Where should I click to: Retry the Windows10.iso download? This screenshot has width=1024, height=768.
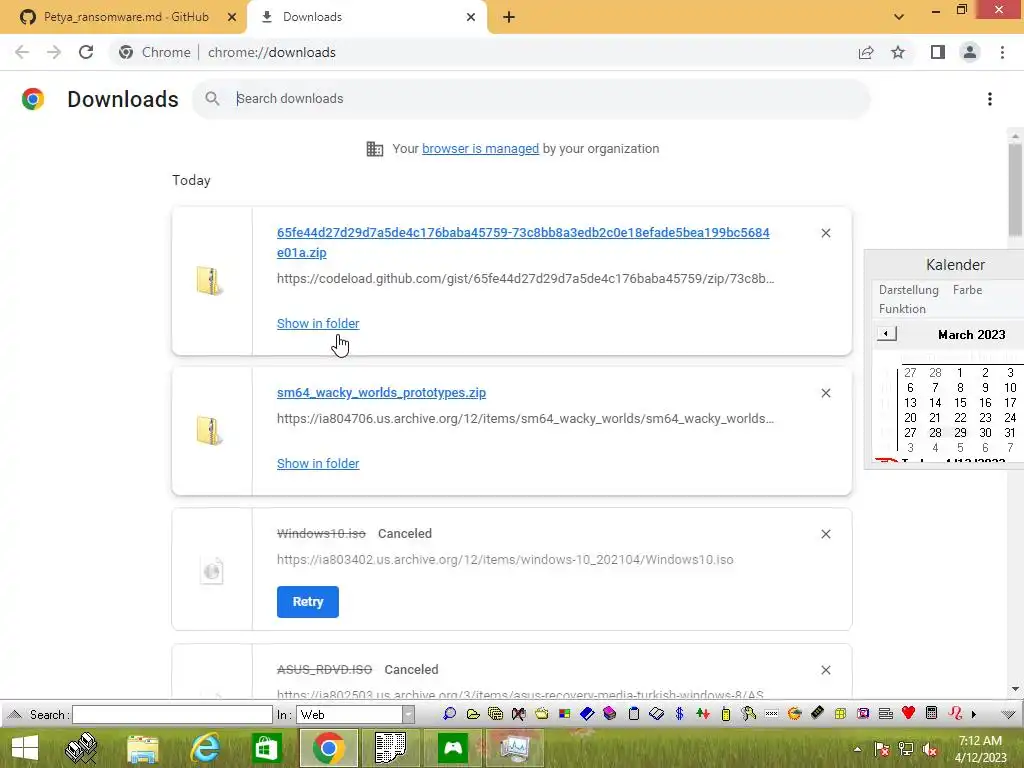tap(308, 601)
